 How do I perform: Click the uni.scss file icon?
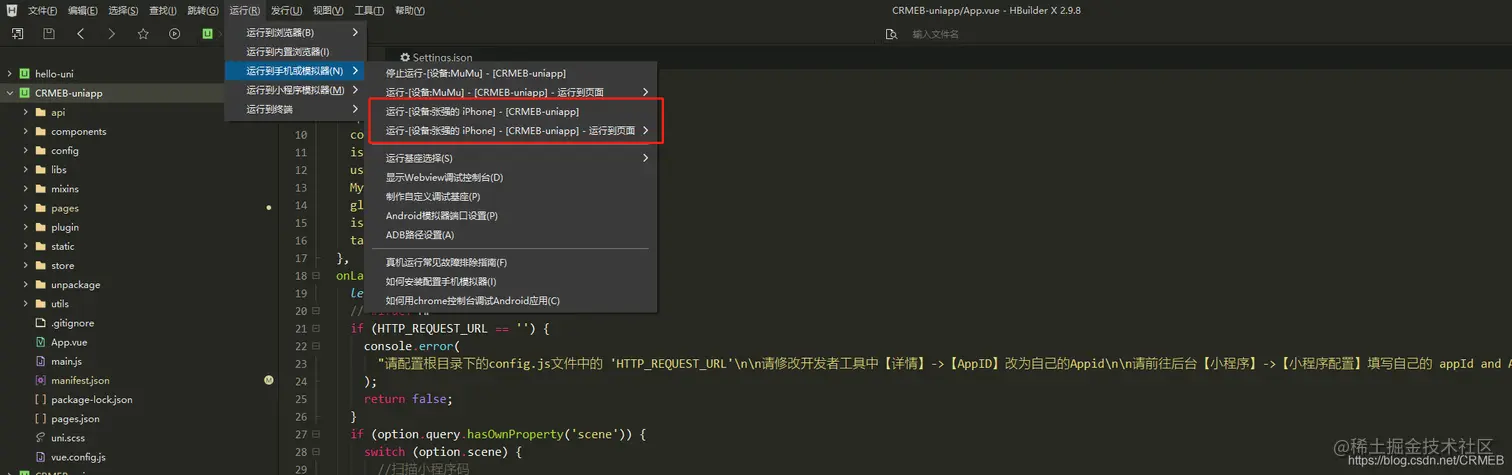point(40,437)
